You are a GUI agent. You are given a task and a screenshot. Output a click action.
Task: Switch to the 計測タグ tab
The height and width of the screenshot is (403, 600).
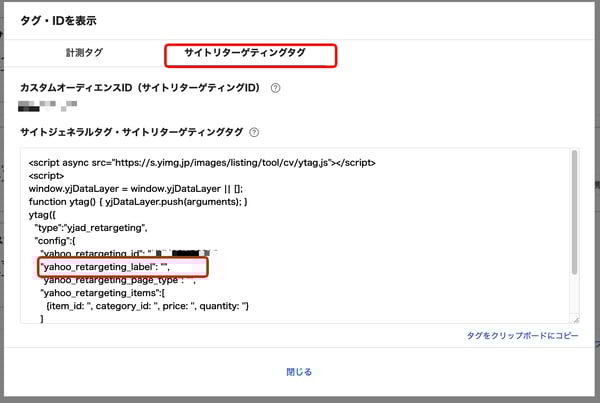[x=84, y=52]
